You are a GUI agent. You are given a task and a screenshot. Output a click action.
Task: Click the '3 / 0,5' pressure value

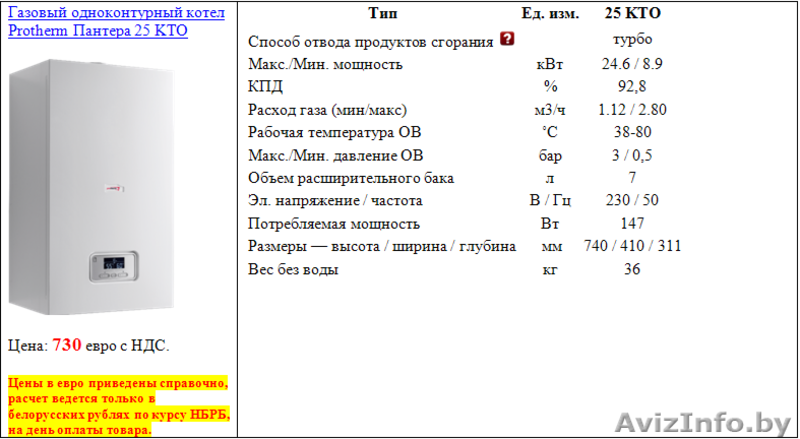pyautogui.click(x=633, y=155)
